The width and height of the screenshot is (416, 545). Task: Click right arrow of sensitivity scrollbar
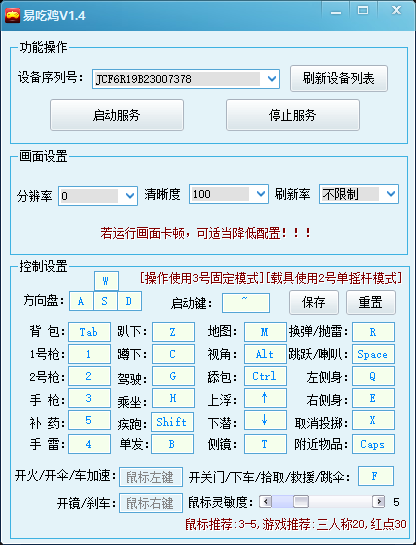pyautogui.click(x=378, y=502)
